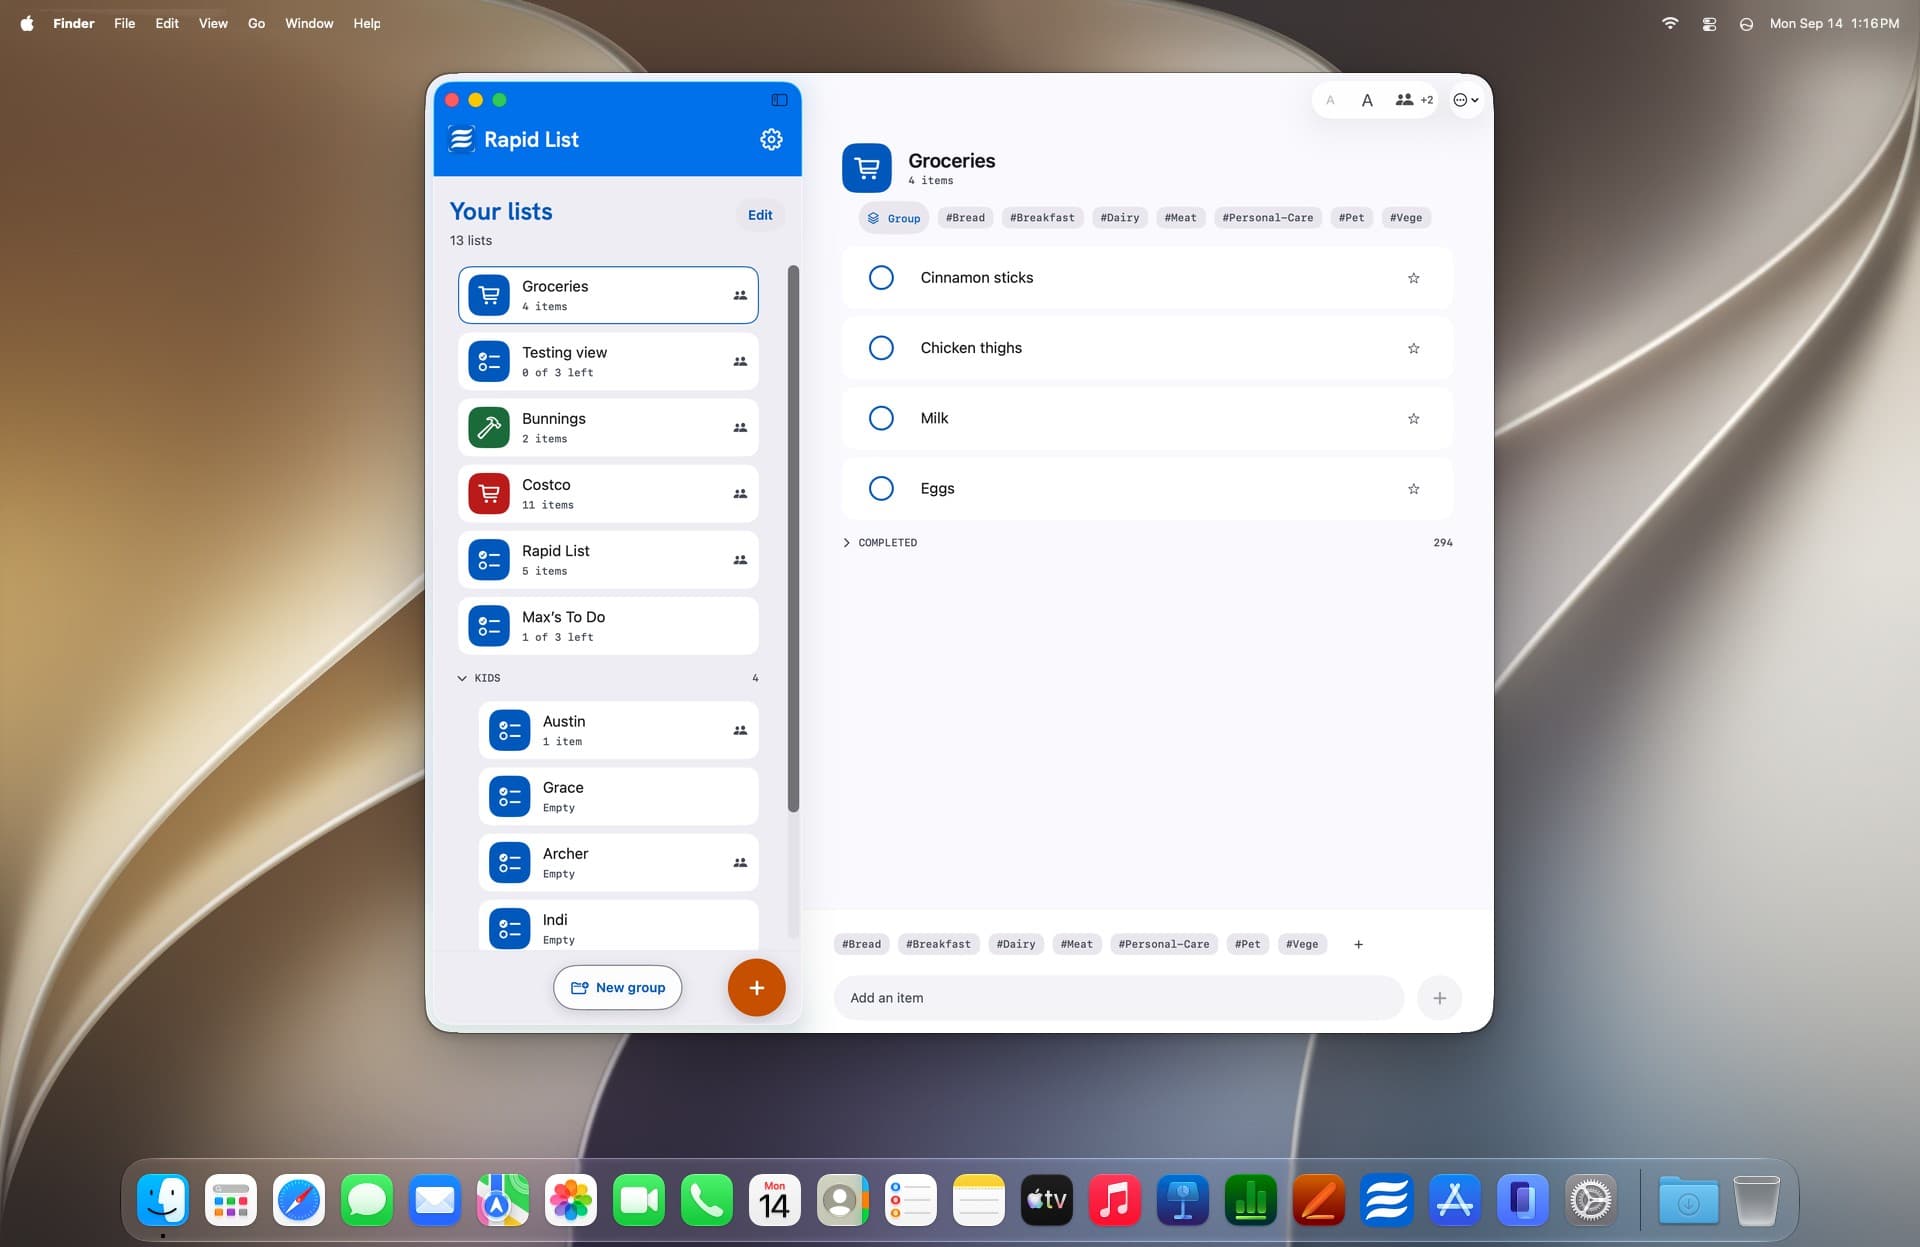The height and width of the screenshot is (1247, 1920).
Task: Click the lists sidebar scrollbar
Action: click(x=793, y=538)
